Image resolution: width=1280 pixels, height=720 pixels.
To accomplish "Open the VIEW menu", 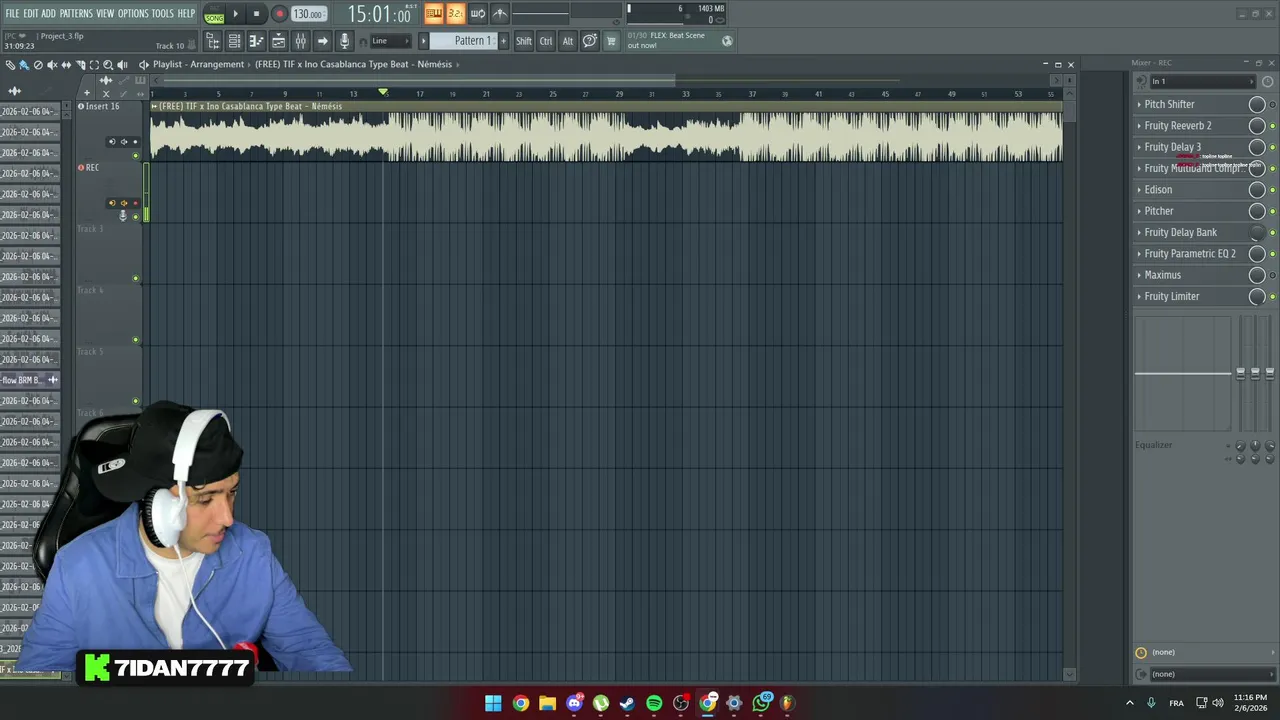I will [x=105, y=13].
